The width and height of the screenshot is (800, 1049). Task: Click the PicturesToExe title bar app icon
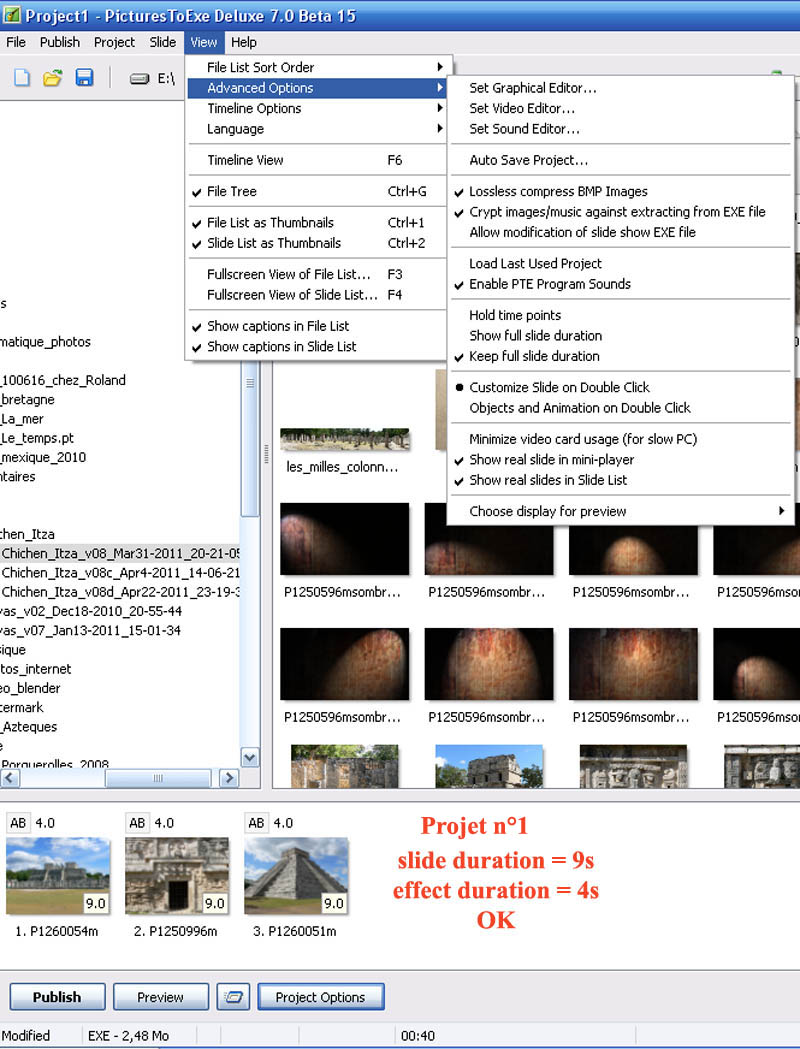(x=12, y=16)
